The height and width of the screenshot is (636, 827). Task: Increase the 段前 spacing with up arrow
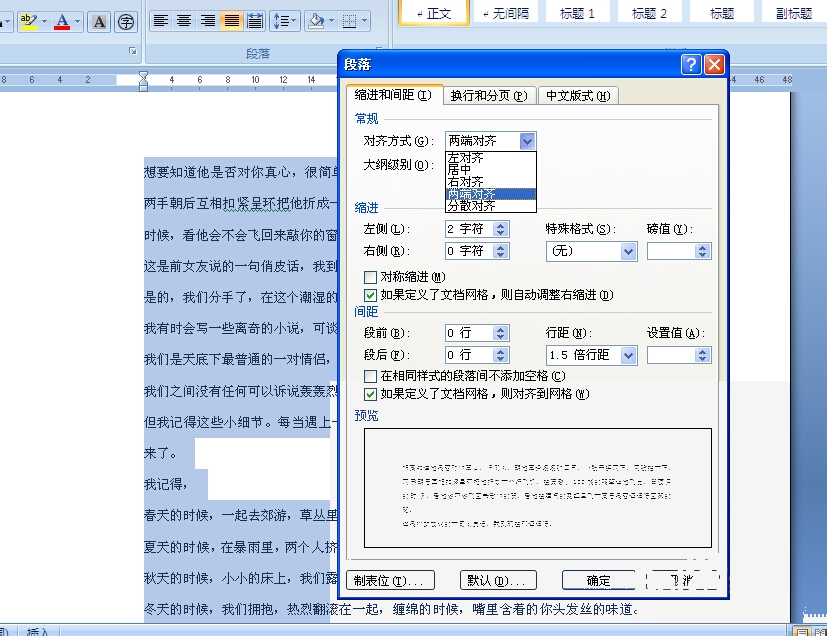(x=501, y=329)
